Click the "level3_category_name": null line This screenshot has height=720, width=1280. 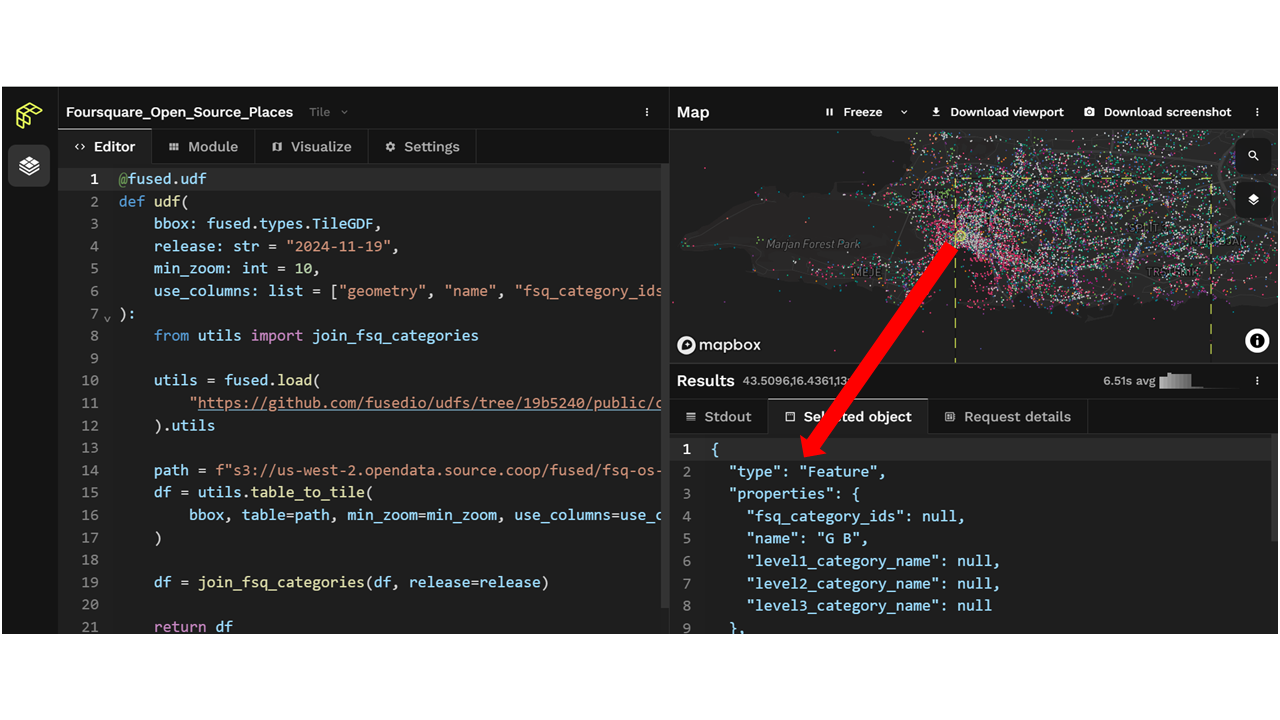869,605
